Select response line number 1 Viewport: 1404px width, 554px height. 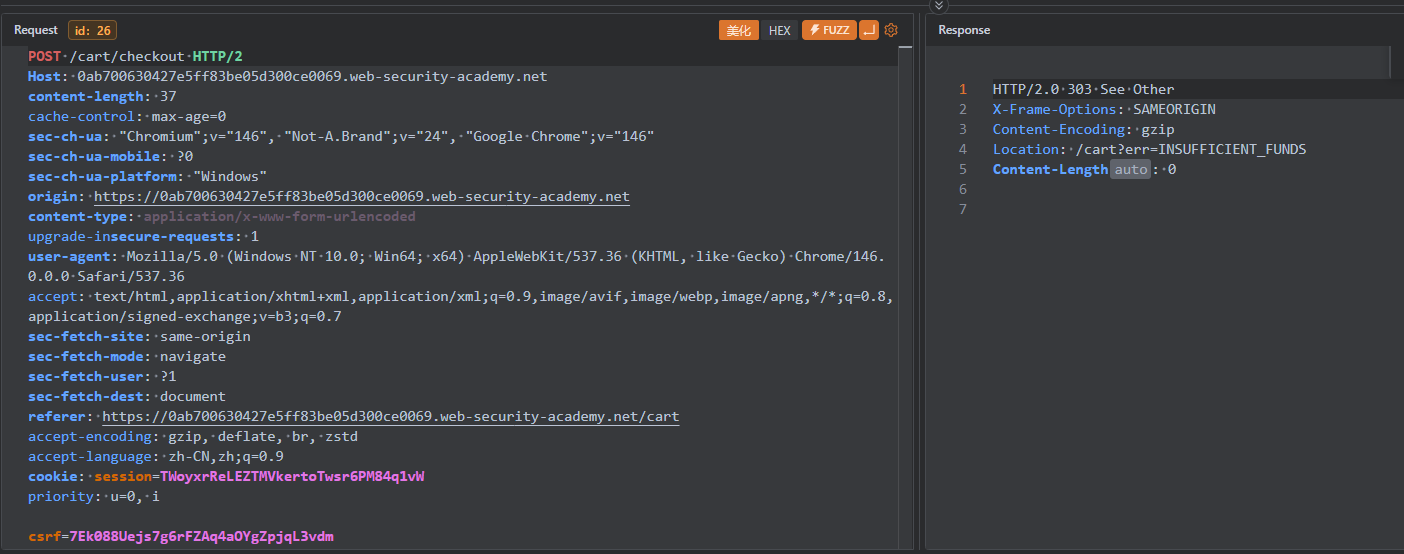point(963,90)
